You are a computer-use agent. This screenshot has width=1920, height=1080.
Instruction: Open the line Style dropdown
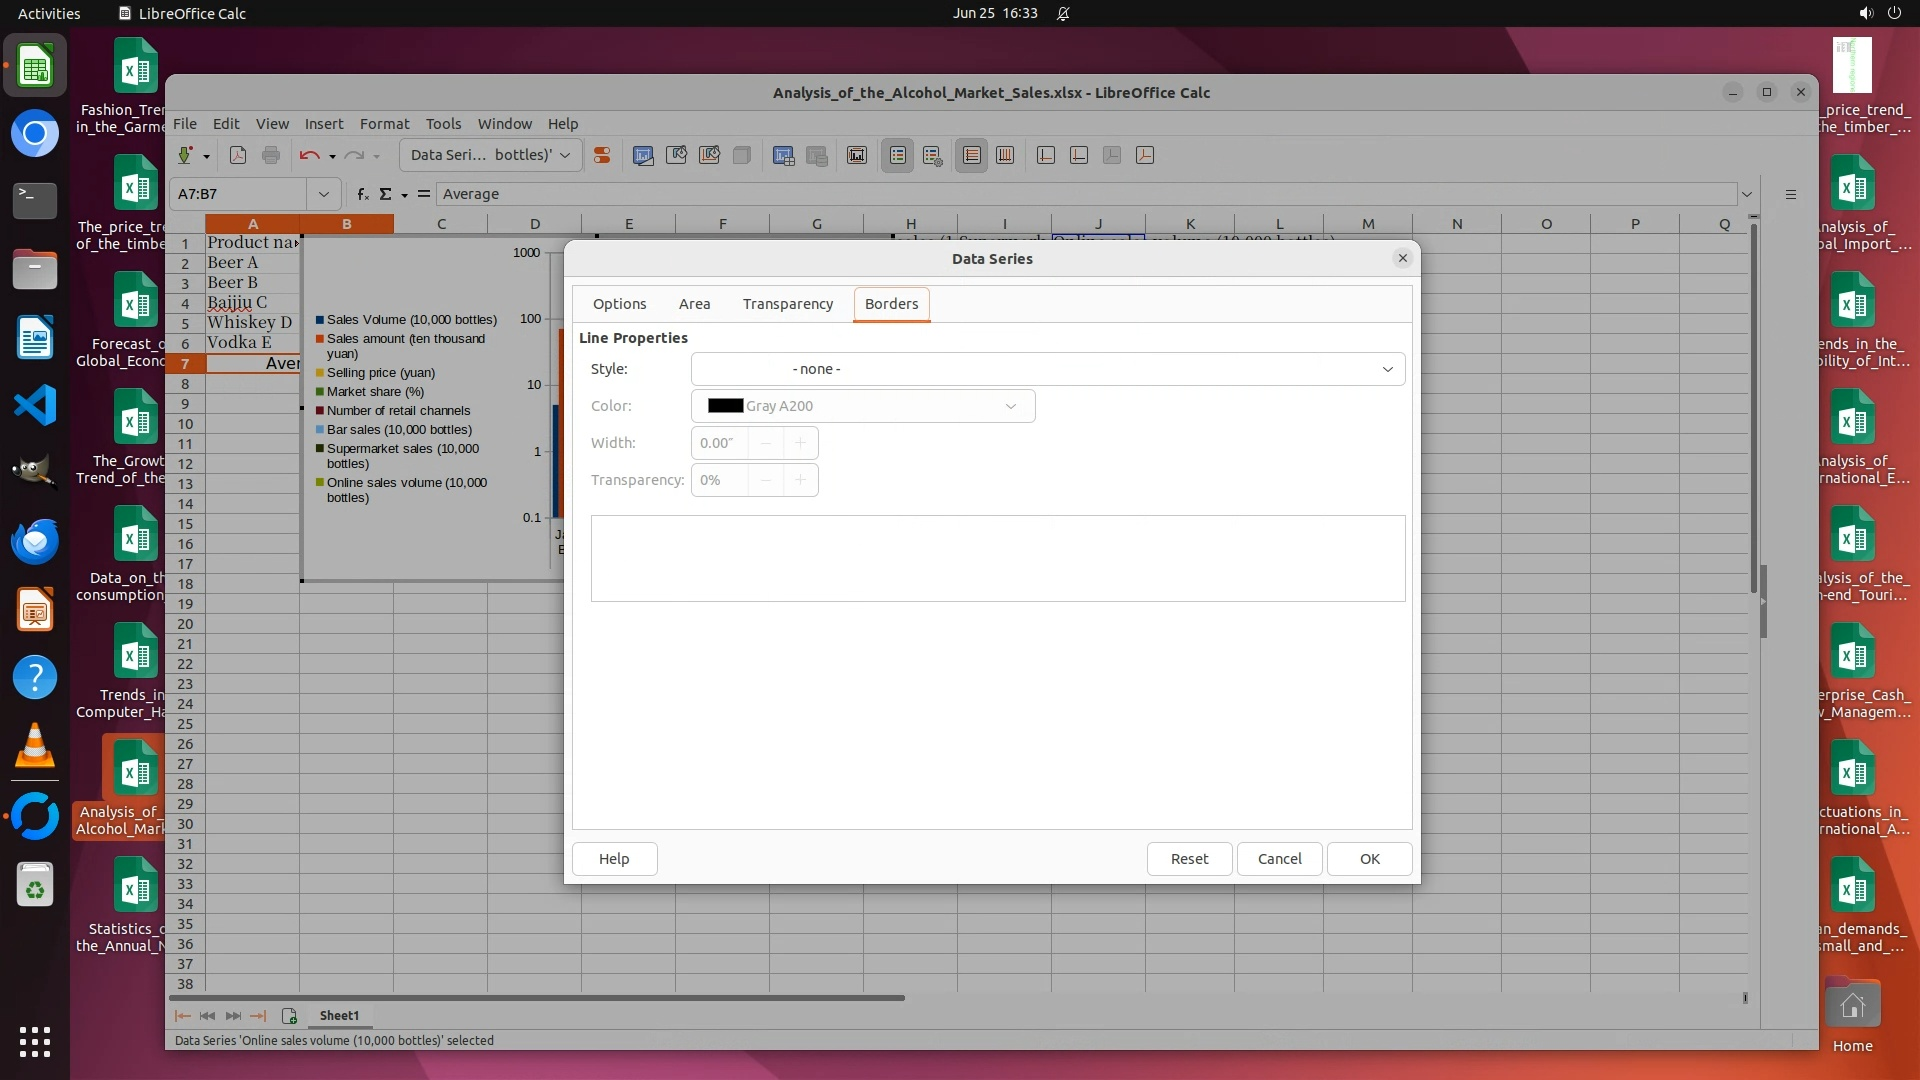click(x=1047, y=369)
